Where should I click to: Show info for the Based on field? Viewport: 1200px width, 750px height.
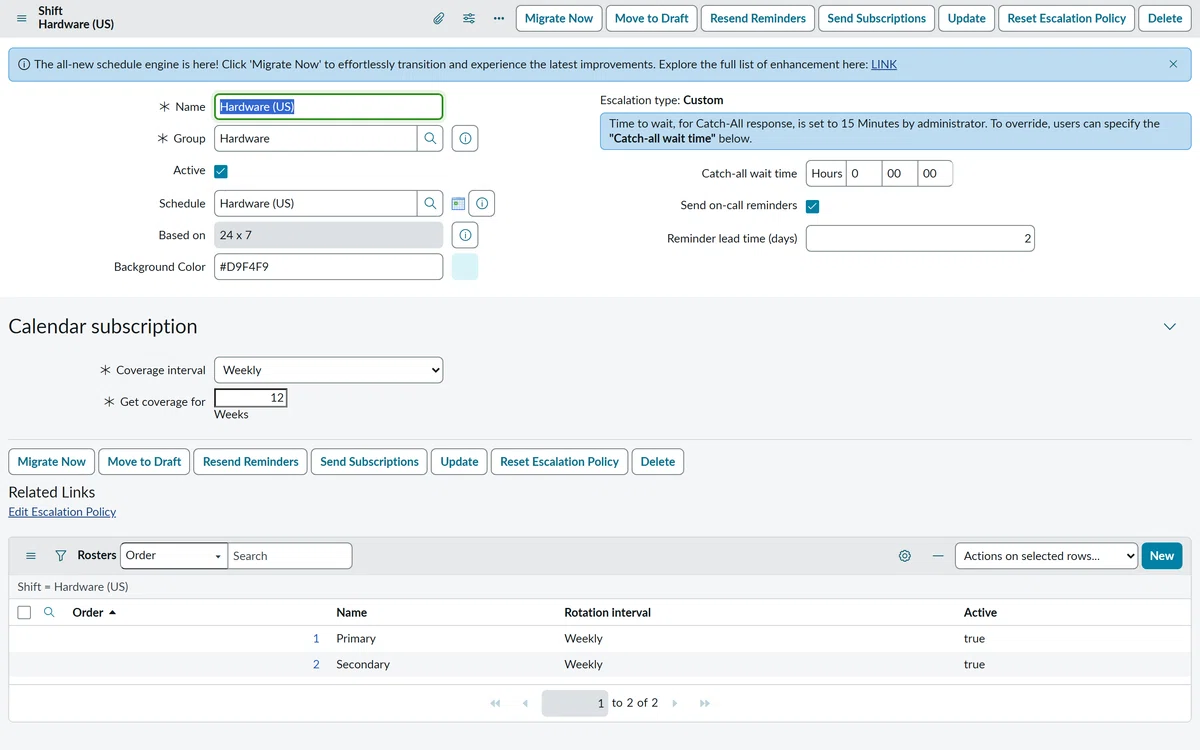pyautogui.click(x=465, y=235)
